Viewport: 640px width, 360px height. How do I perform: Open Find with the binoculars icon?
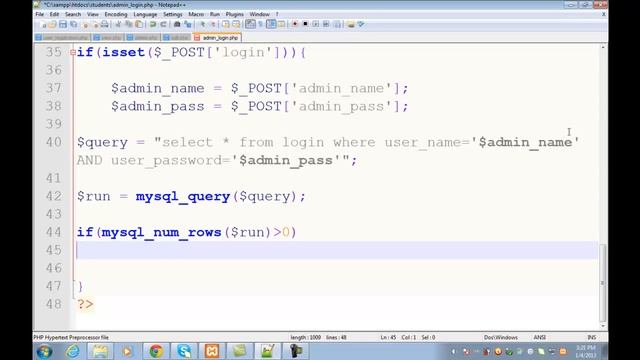click(x=177, y=24)
